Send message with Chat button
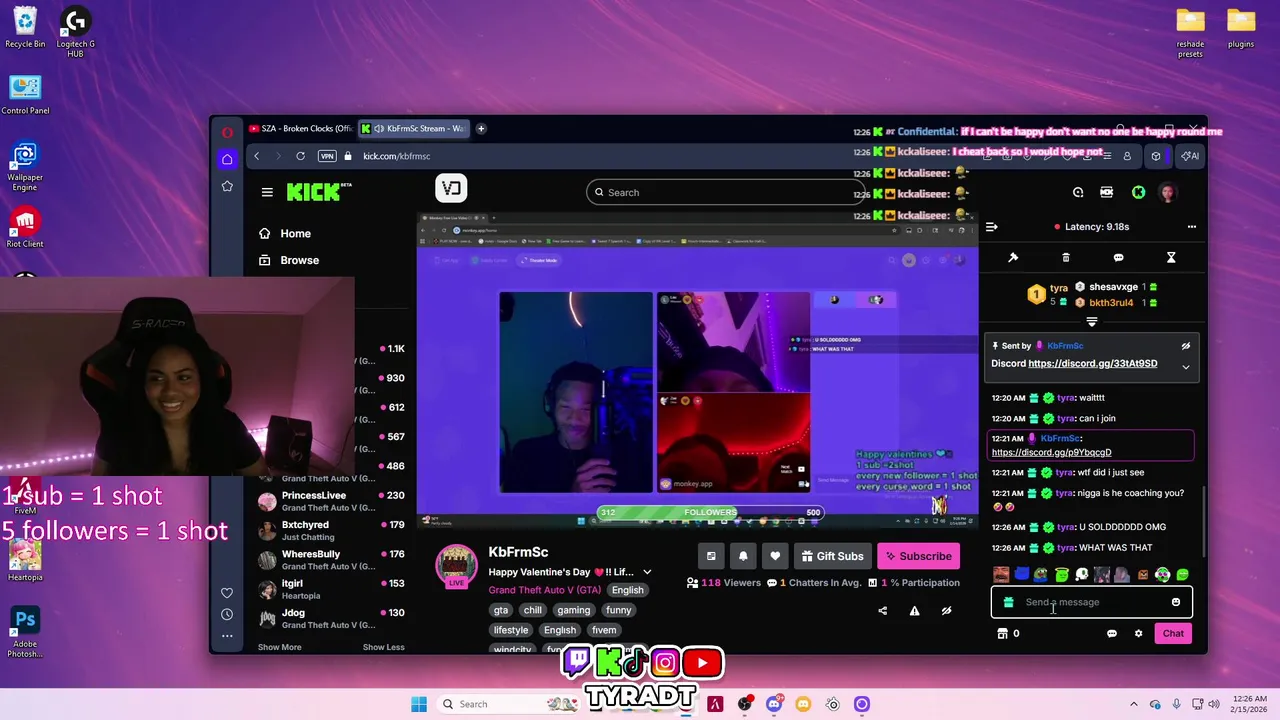The width and height of the screenshot is (1280, 720). point(1173,633)
